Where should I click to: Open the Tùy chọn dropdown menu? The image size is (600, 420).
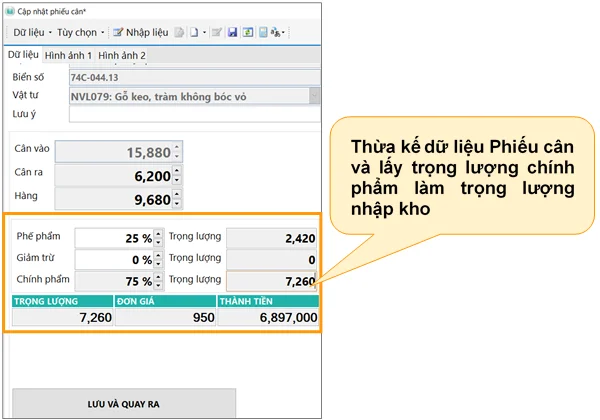coord(80,32)
